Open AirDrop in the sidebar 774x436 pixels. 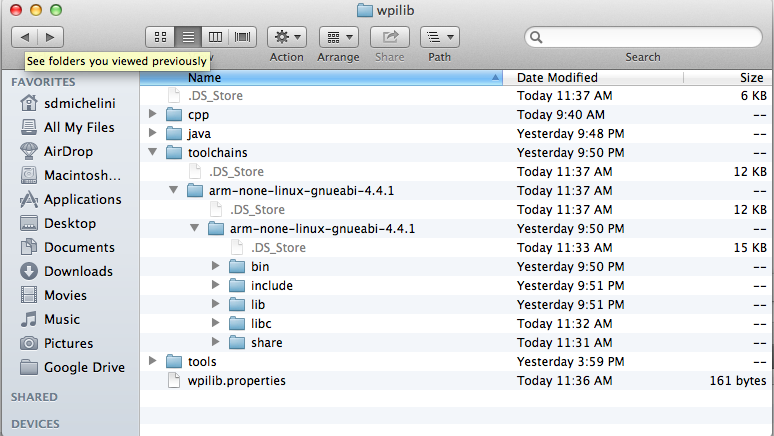point(68,151)
